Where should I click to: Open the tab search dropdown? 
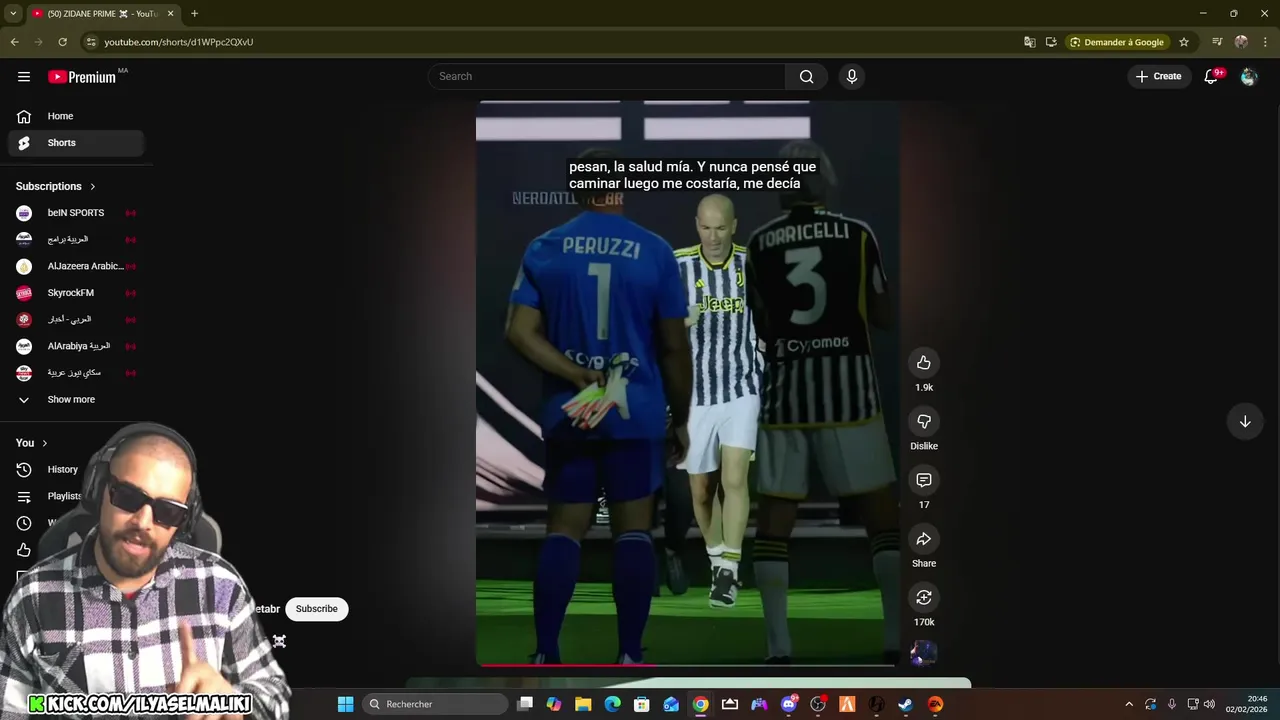[x=12, y=13]
